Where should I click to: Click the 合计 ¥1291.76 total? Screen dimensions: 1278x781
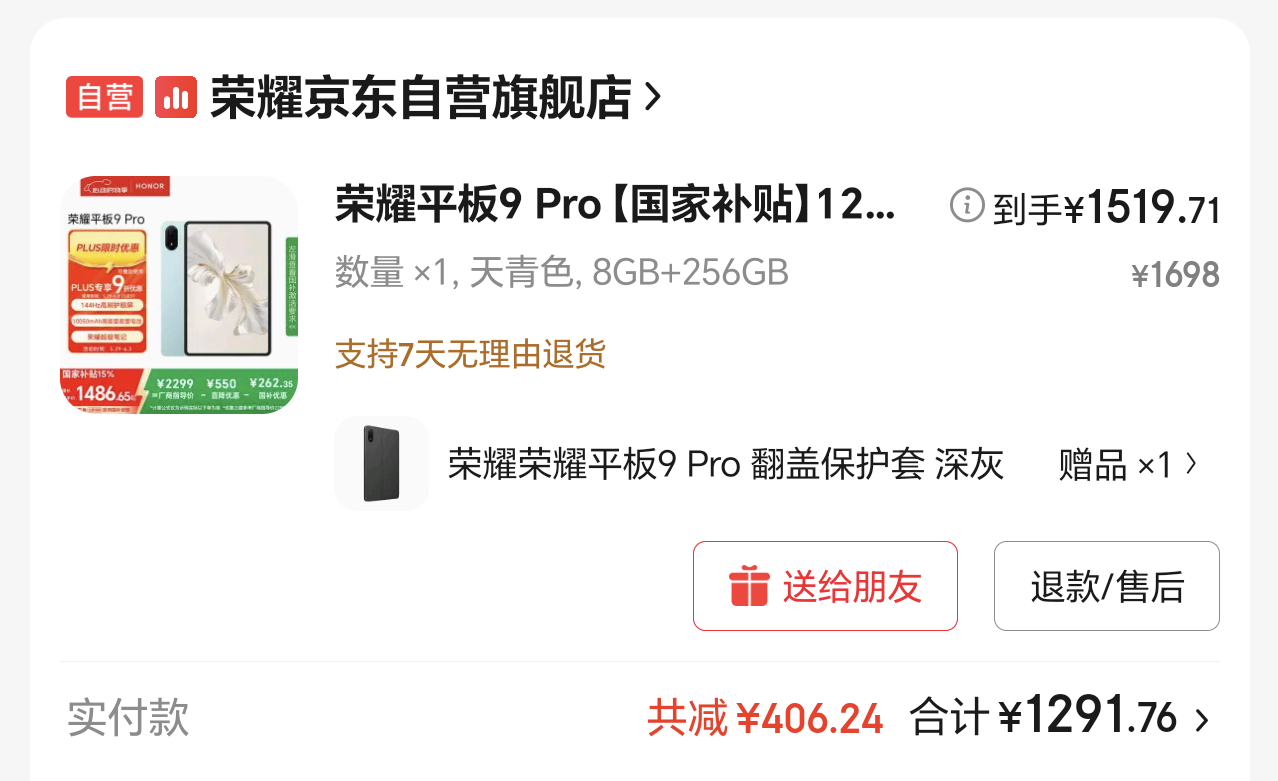point(1044,717)
